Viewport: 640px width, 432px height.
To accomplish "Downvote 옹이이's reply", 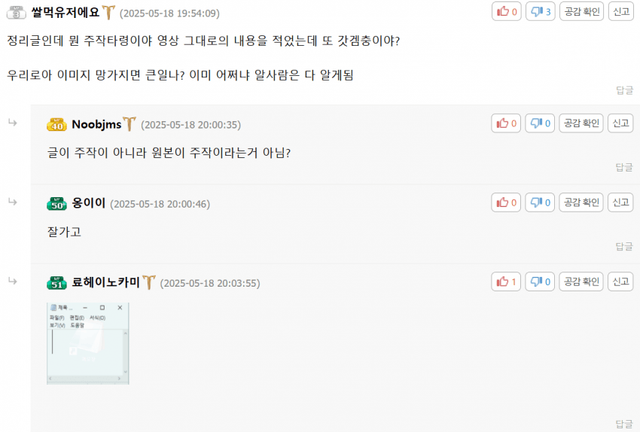I will (x=540, y=202).
